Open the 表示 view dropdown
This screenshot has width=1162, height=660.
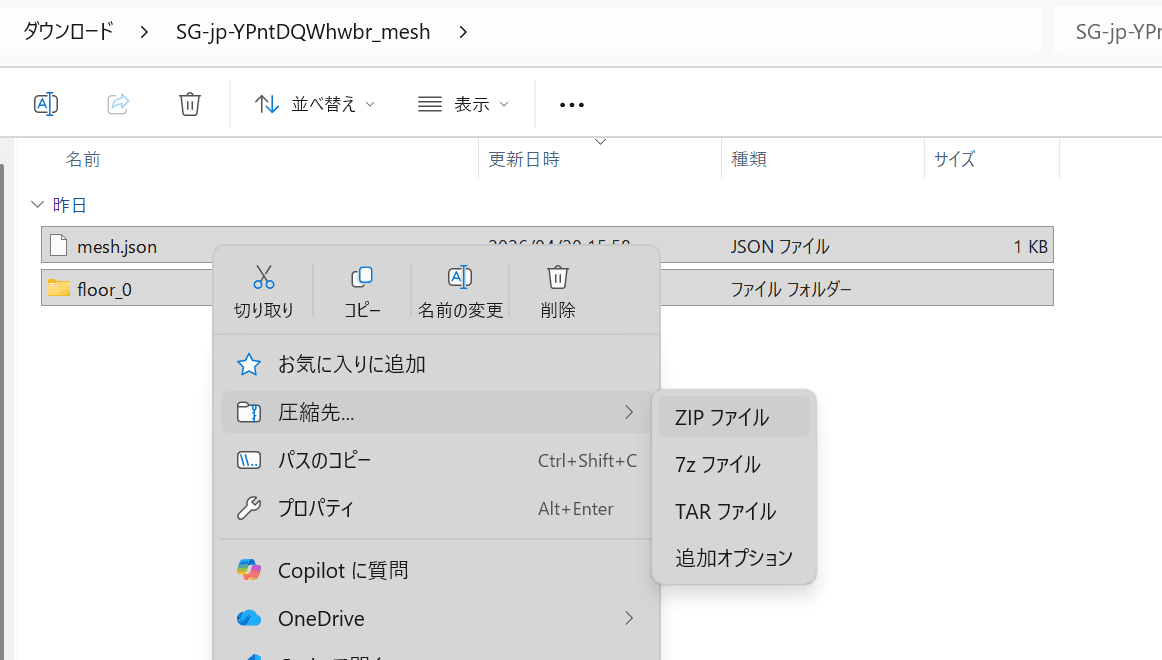coord(463,104)
